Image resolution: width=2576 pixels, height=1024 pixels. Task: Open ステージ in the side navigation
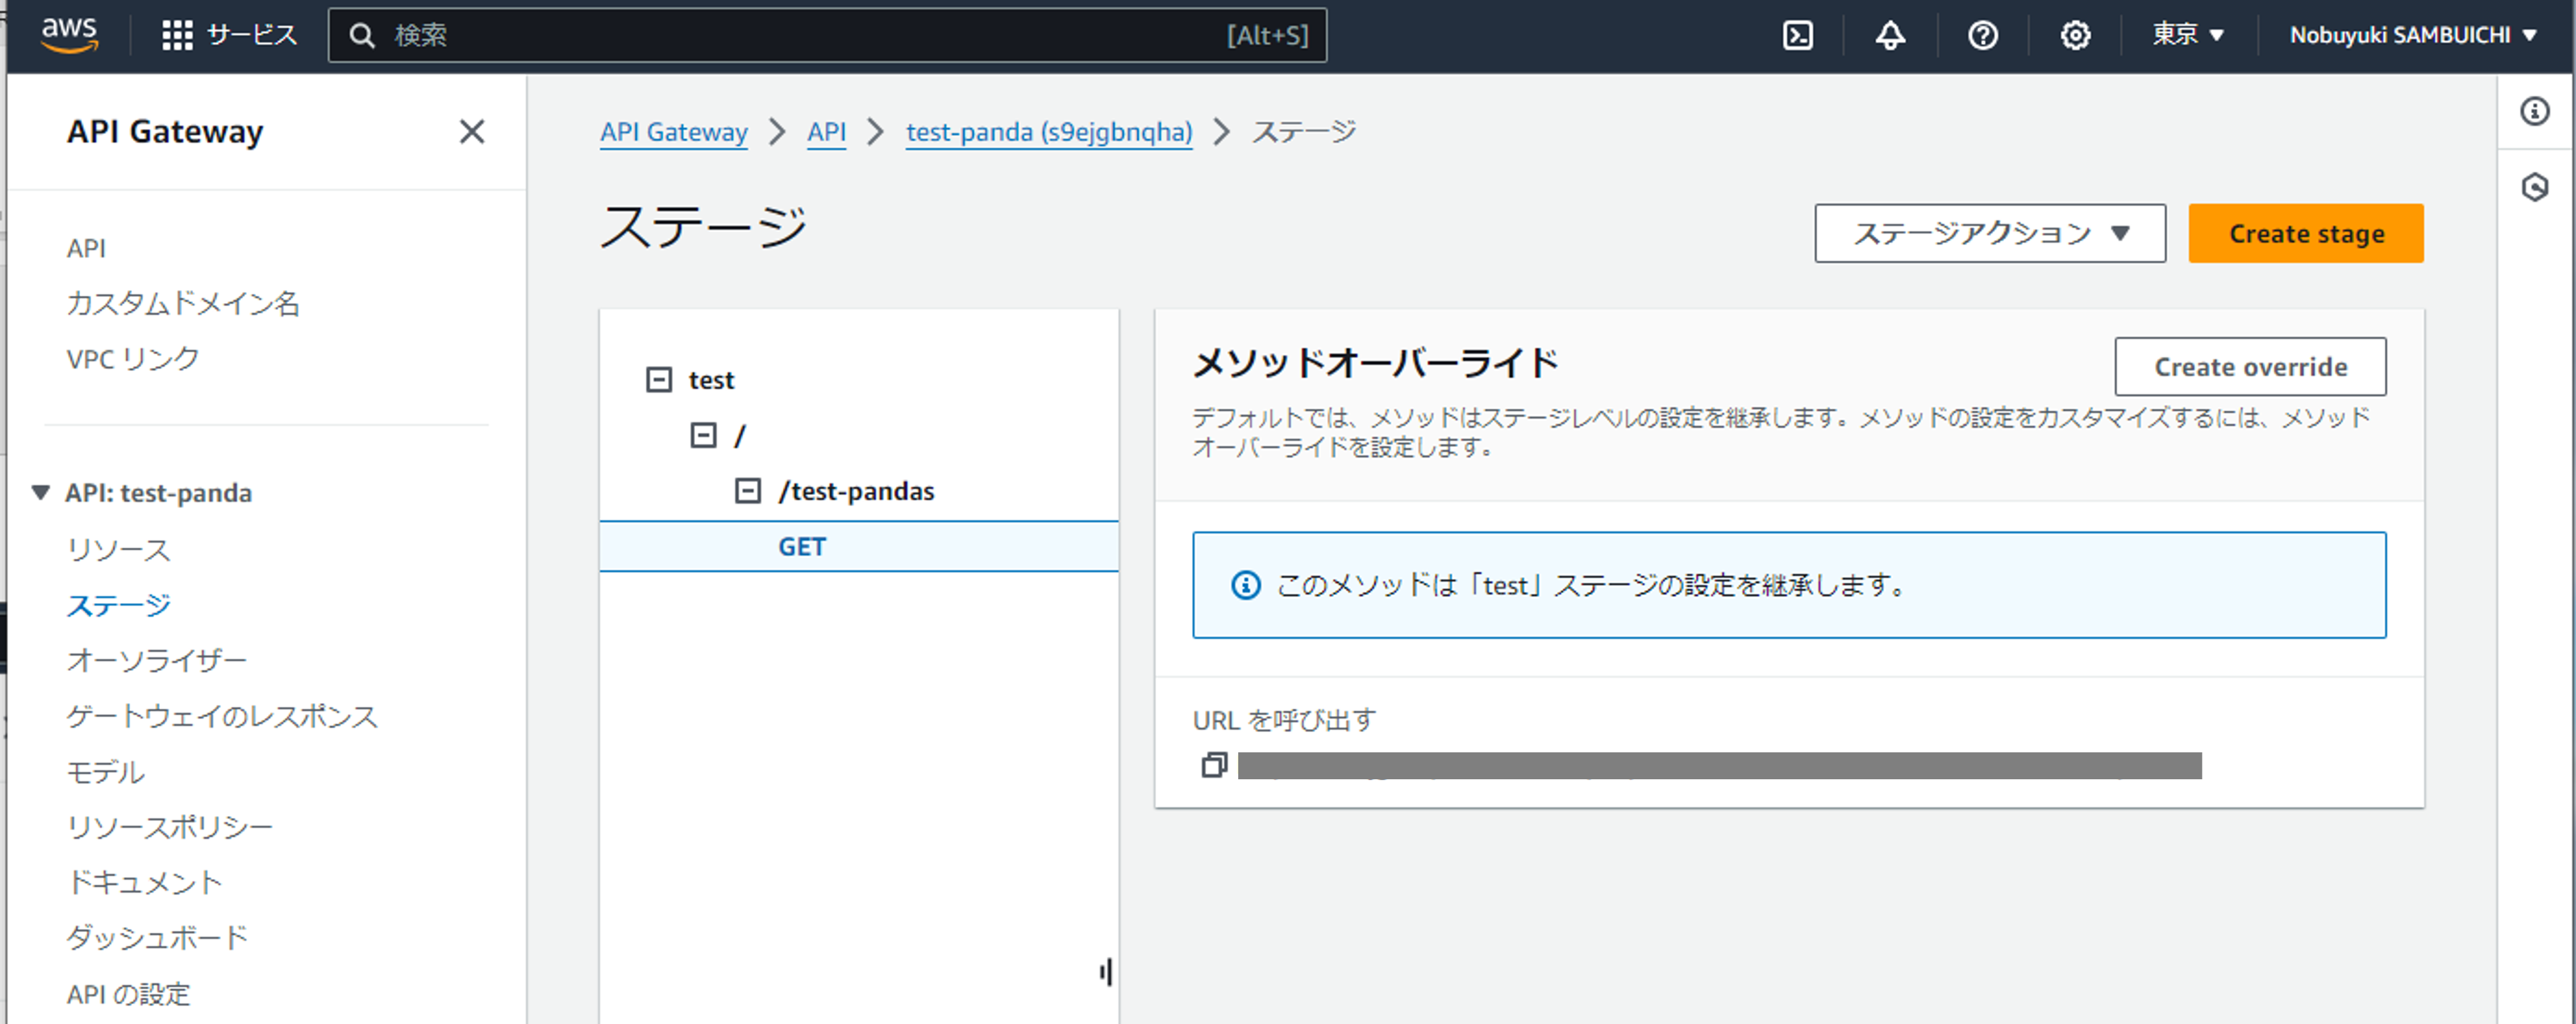[118, 605]
